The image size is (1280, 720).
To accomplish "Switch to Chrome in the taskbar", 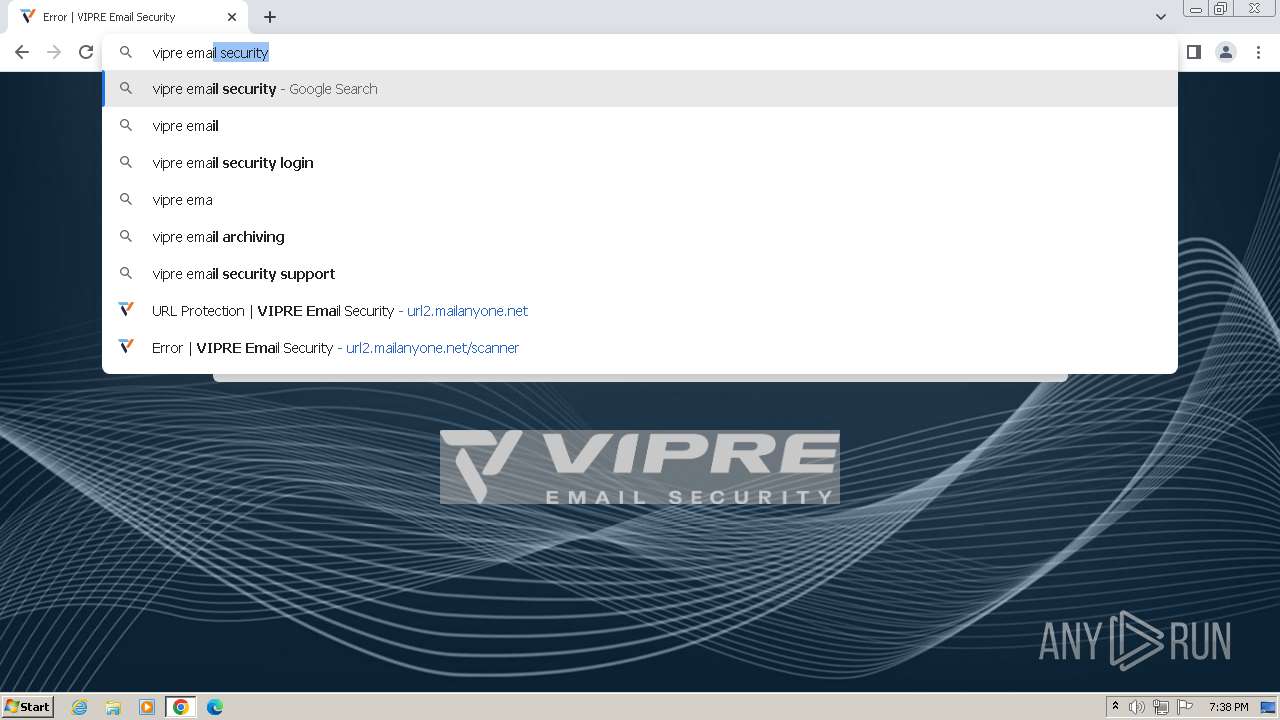I will tap(181, 707).
